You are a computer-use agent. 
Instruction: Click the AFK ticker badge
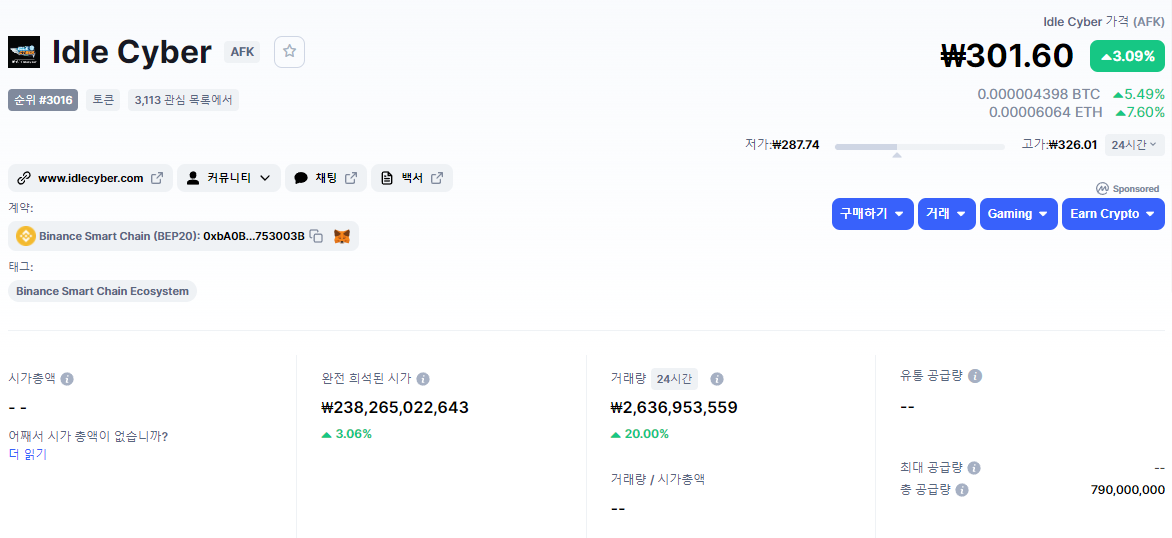(x=242, y=52)
